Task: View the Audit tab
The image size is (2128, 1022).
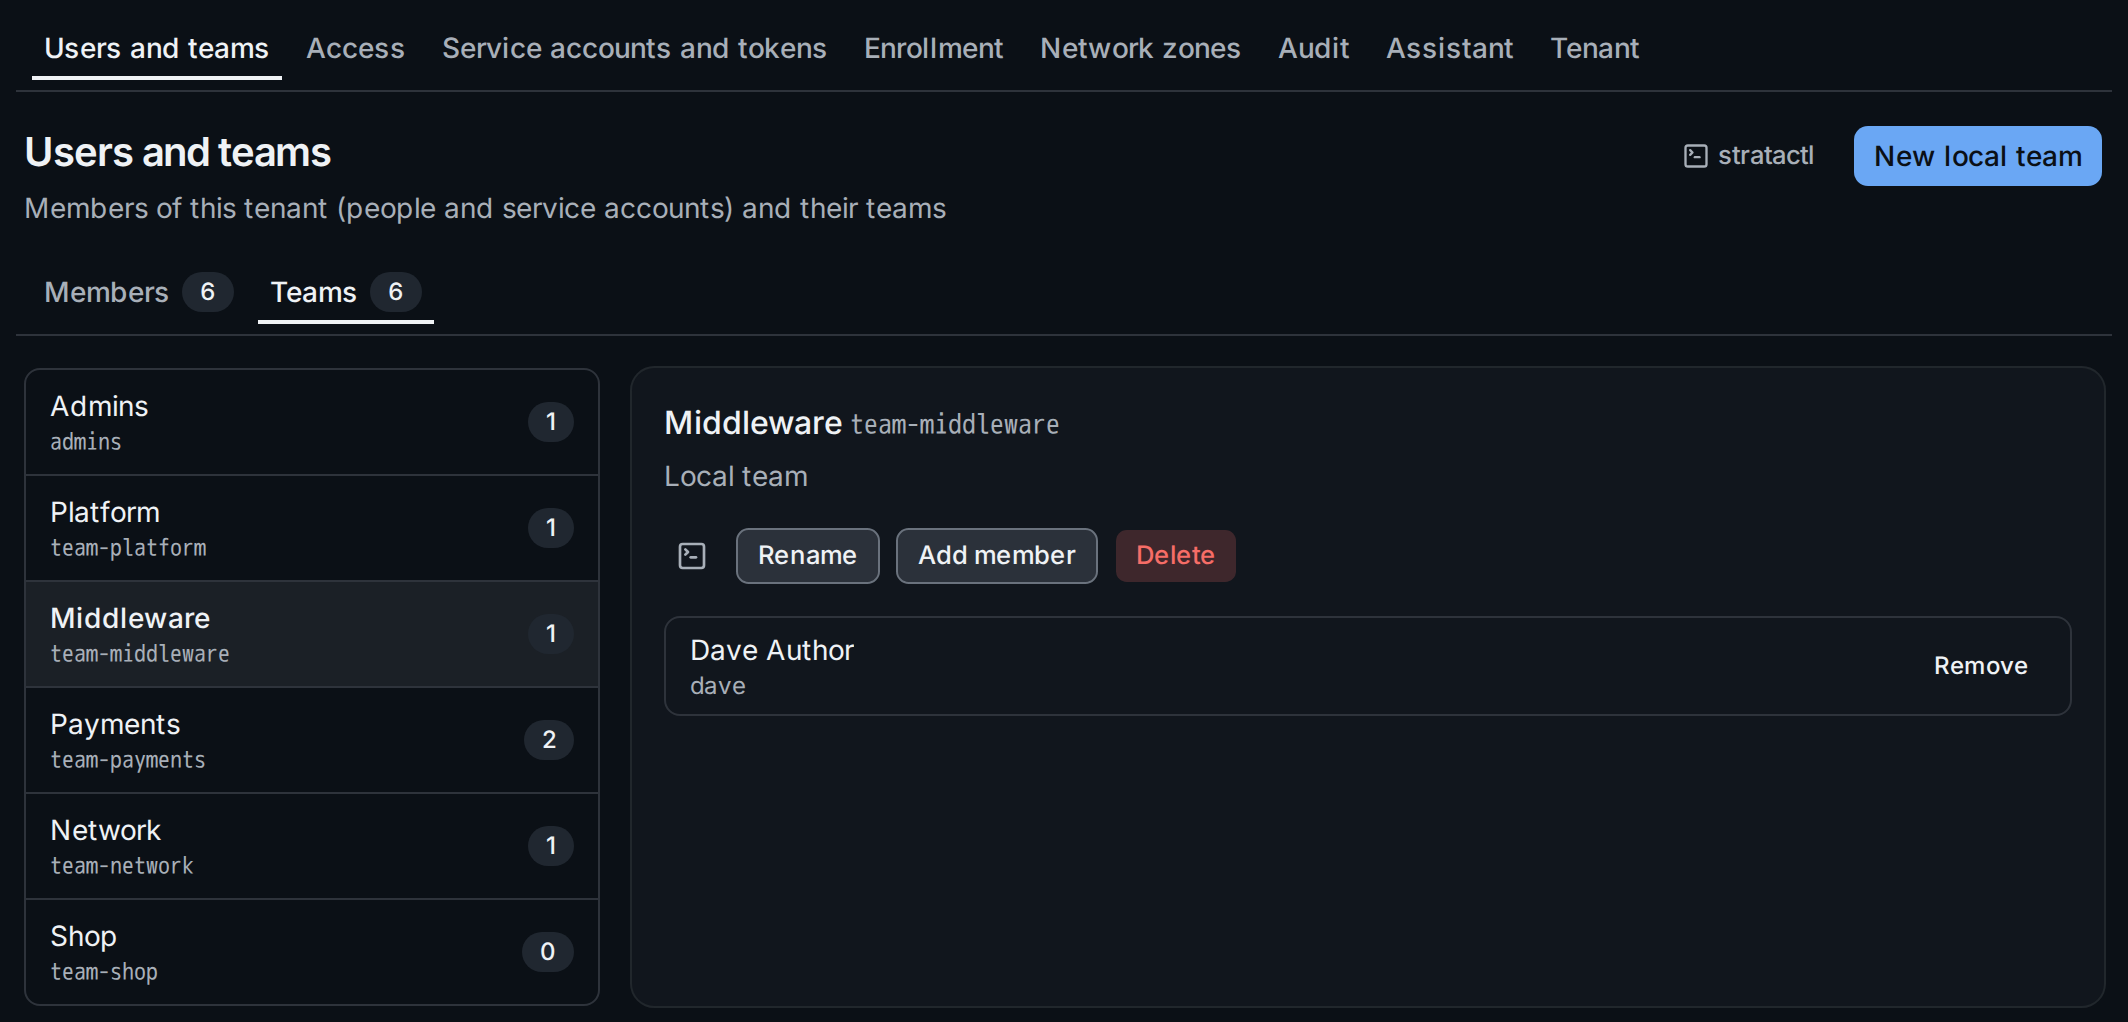Action: click(x=1313, y=48)
